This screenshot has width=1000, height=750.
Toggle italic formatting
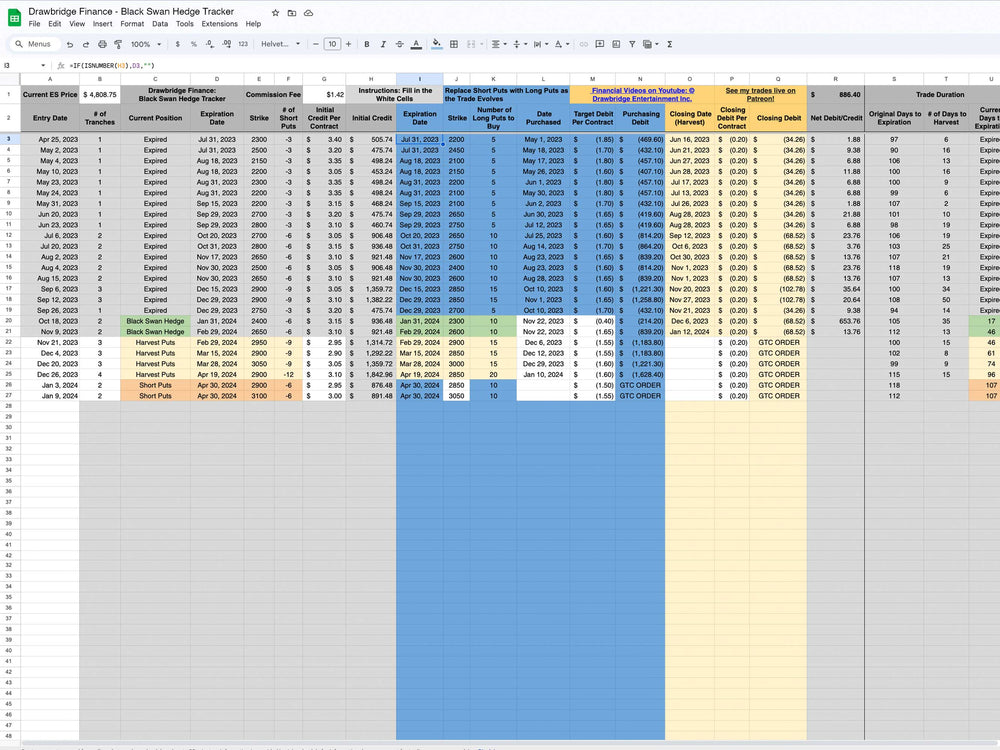(383, 45)
